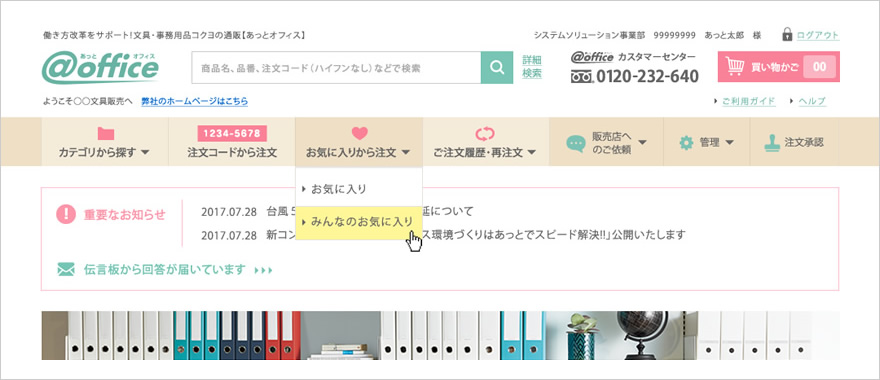This screenshot has width=880, height=380.
Task: Click the pink folder category icon
Action: 106,134
